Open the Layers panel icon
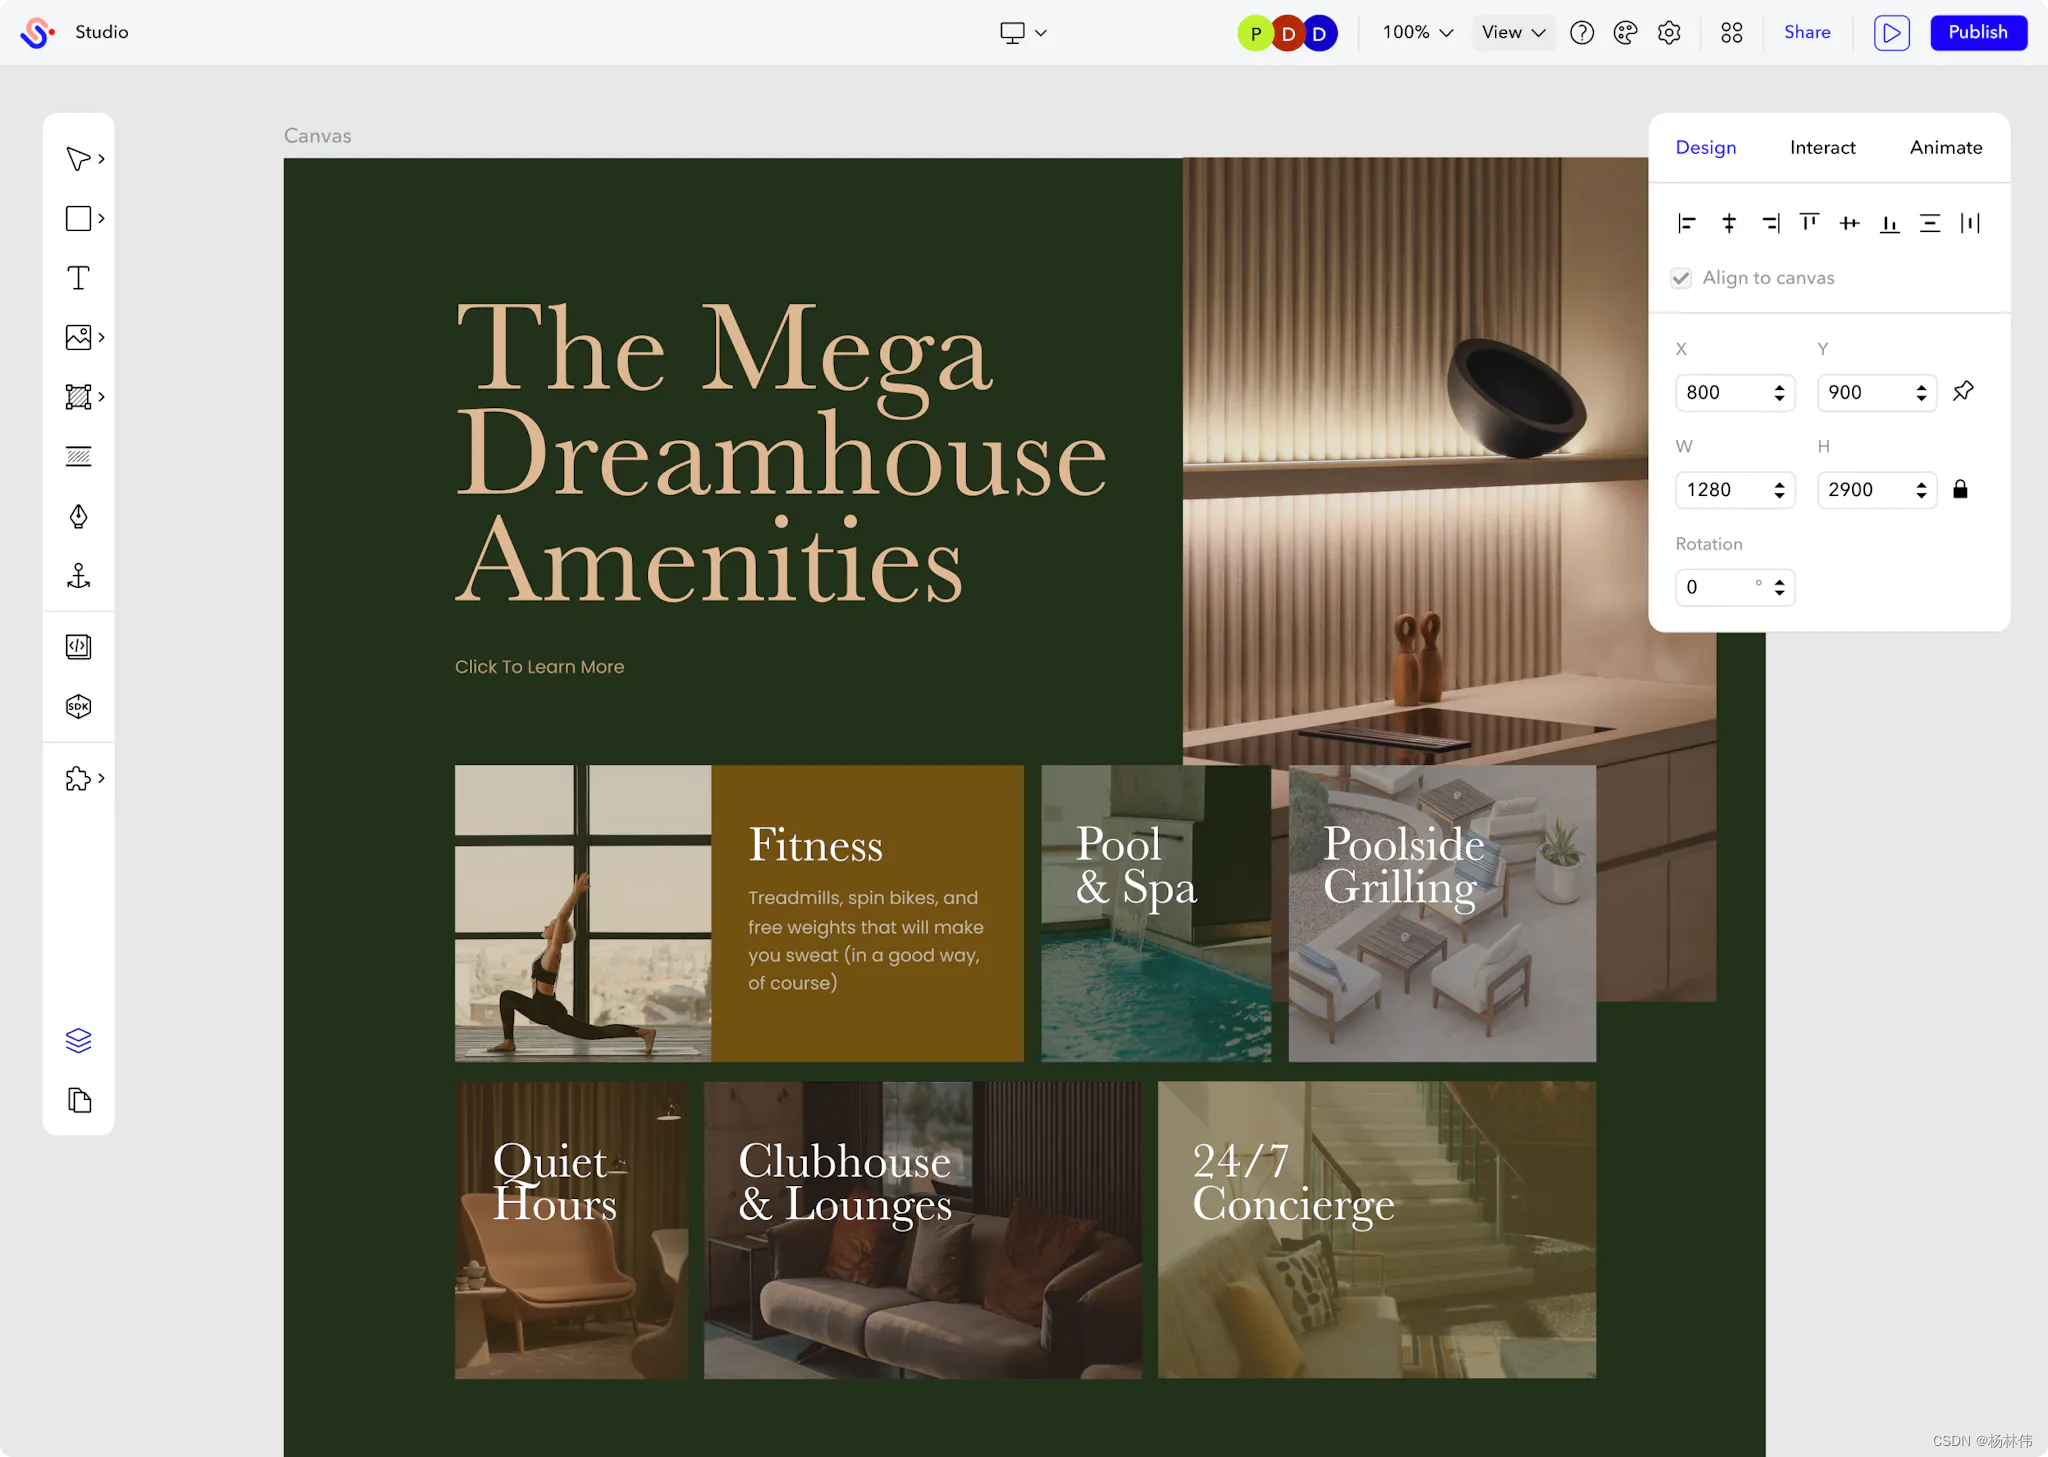This screenshot has height=1457, width=2048. pyautogui.click(x=78, y=1041)
